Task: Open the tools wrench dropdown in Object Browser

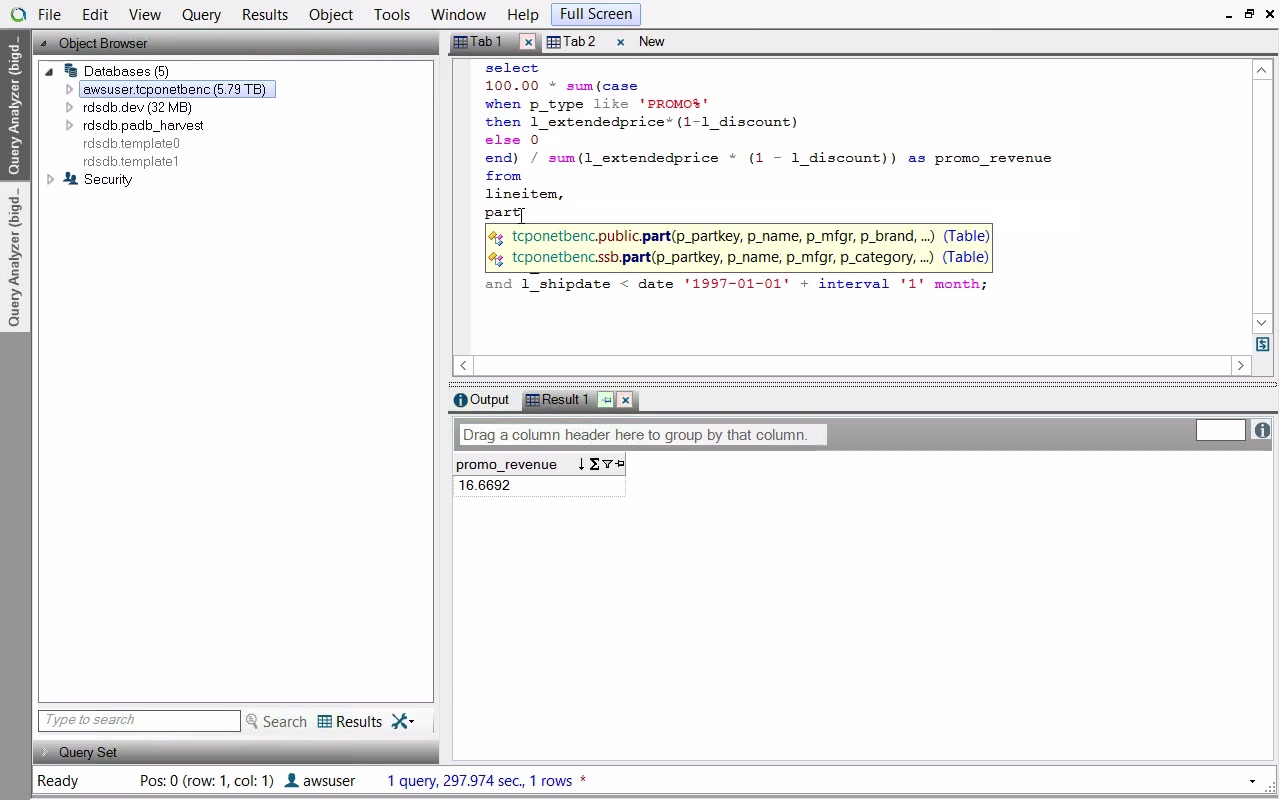Action: [x=402, y=721]
